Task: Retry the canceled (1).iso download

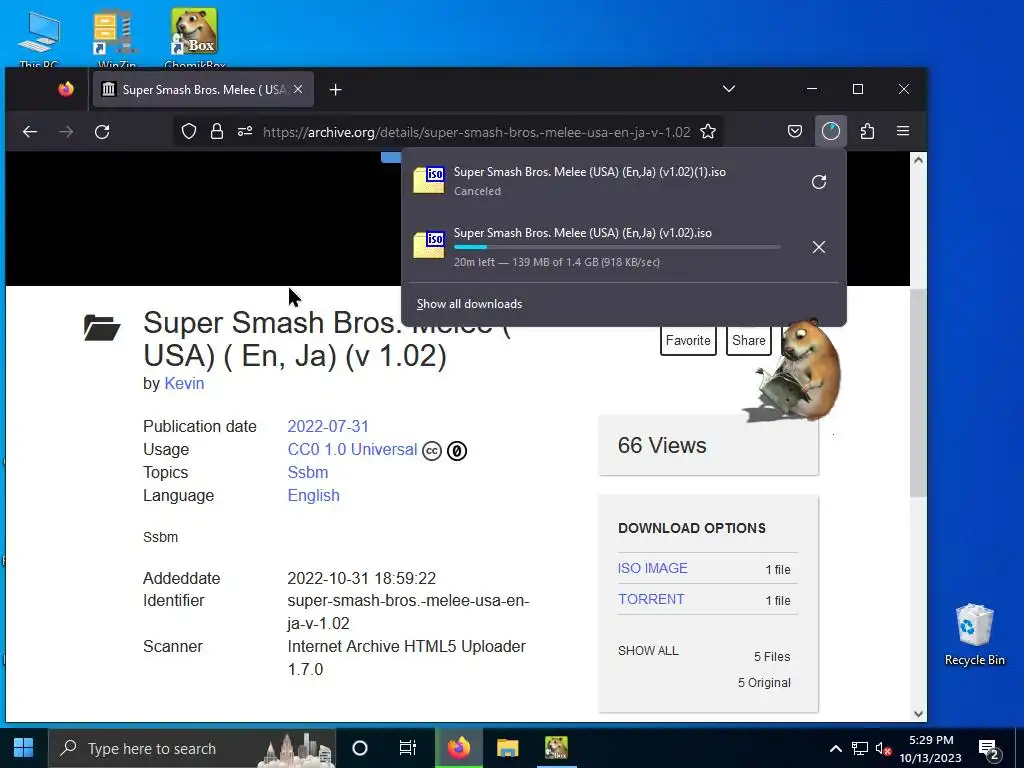Action: pyautogui.click(x=819, y=182)
